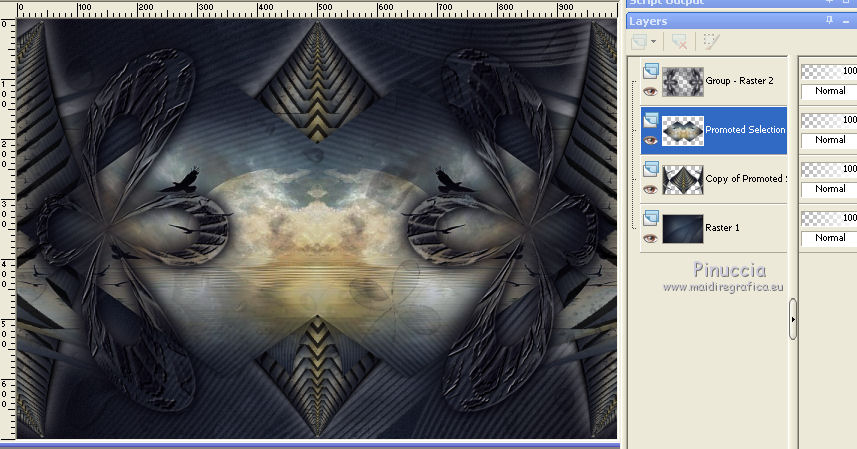Click the Delete Layer icon
857x449 pixels.
pos(679,42)
